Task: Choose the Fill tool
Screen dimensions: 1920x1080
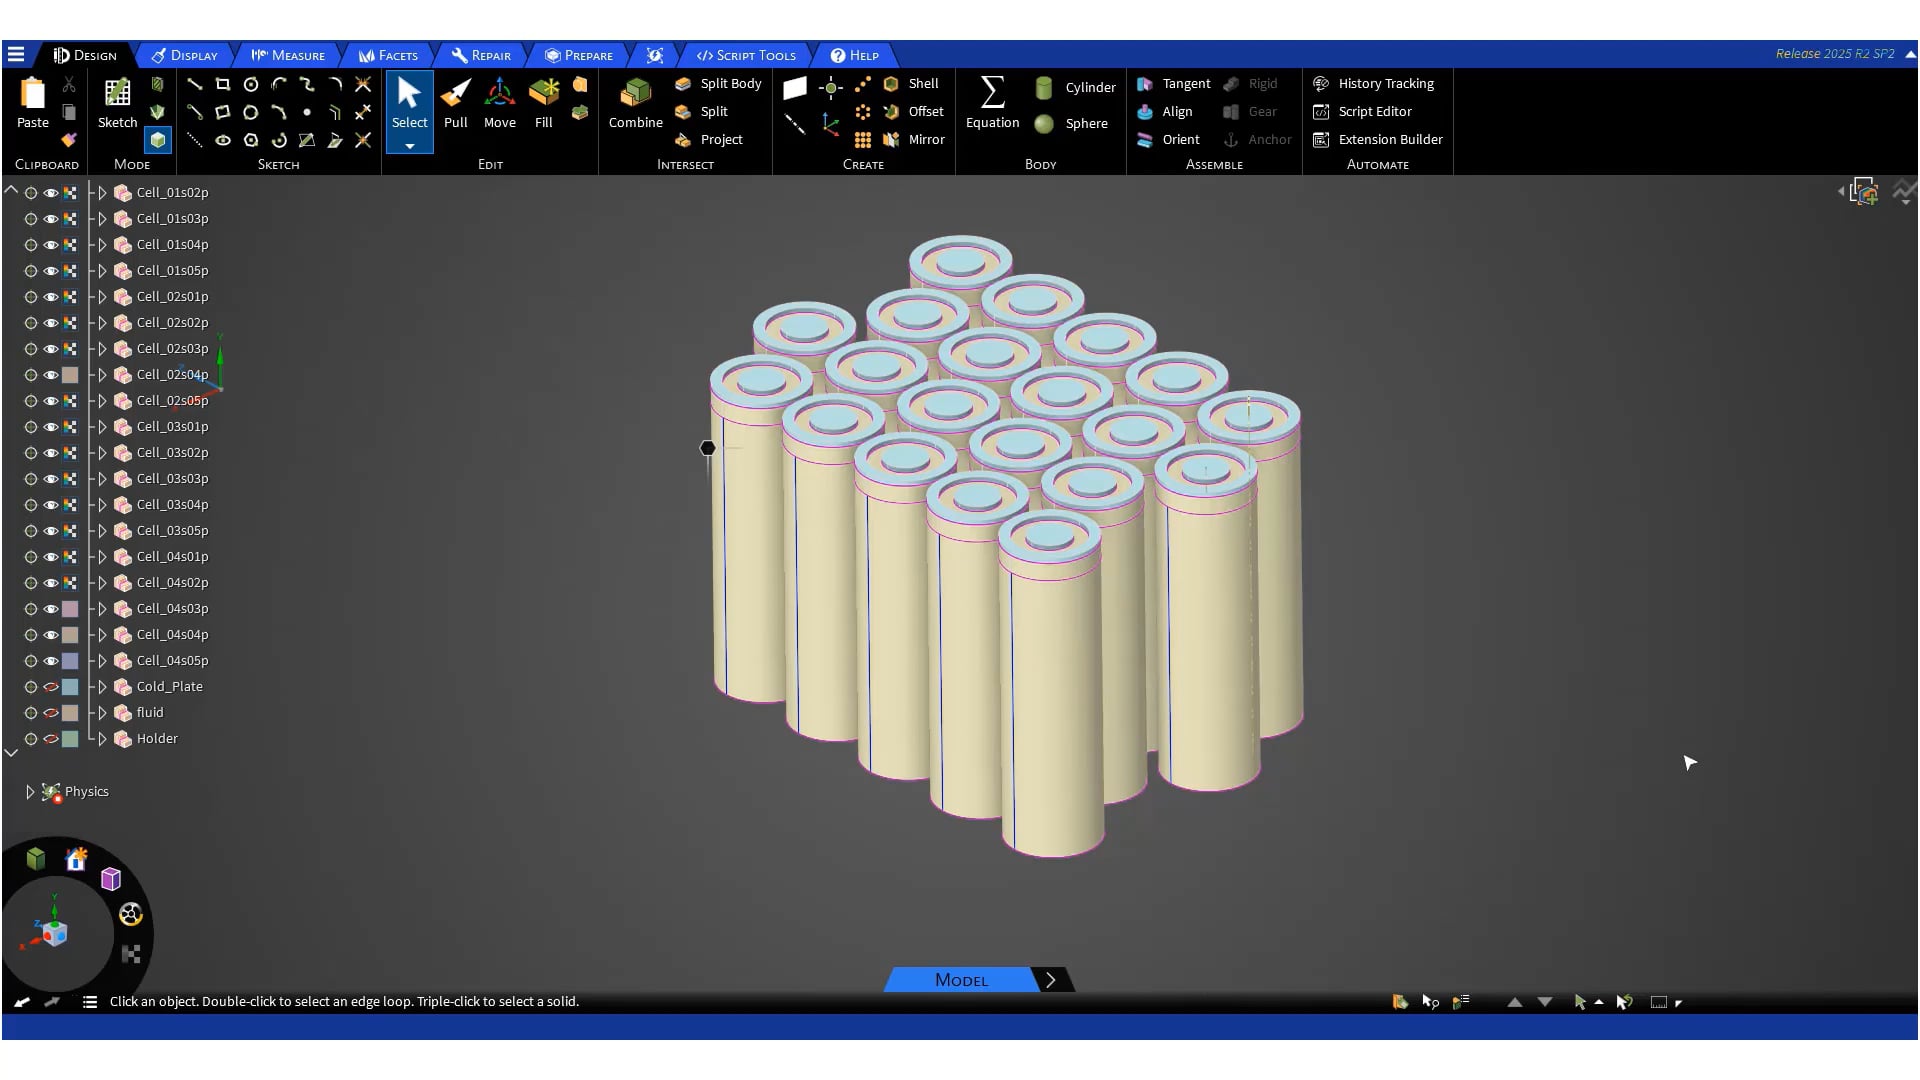Action: pos(543,104)
